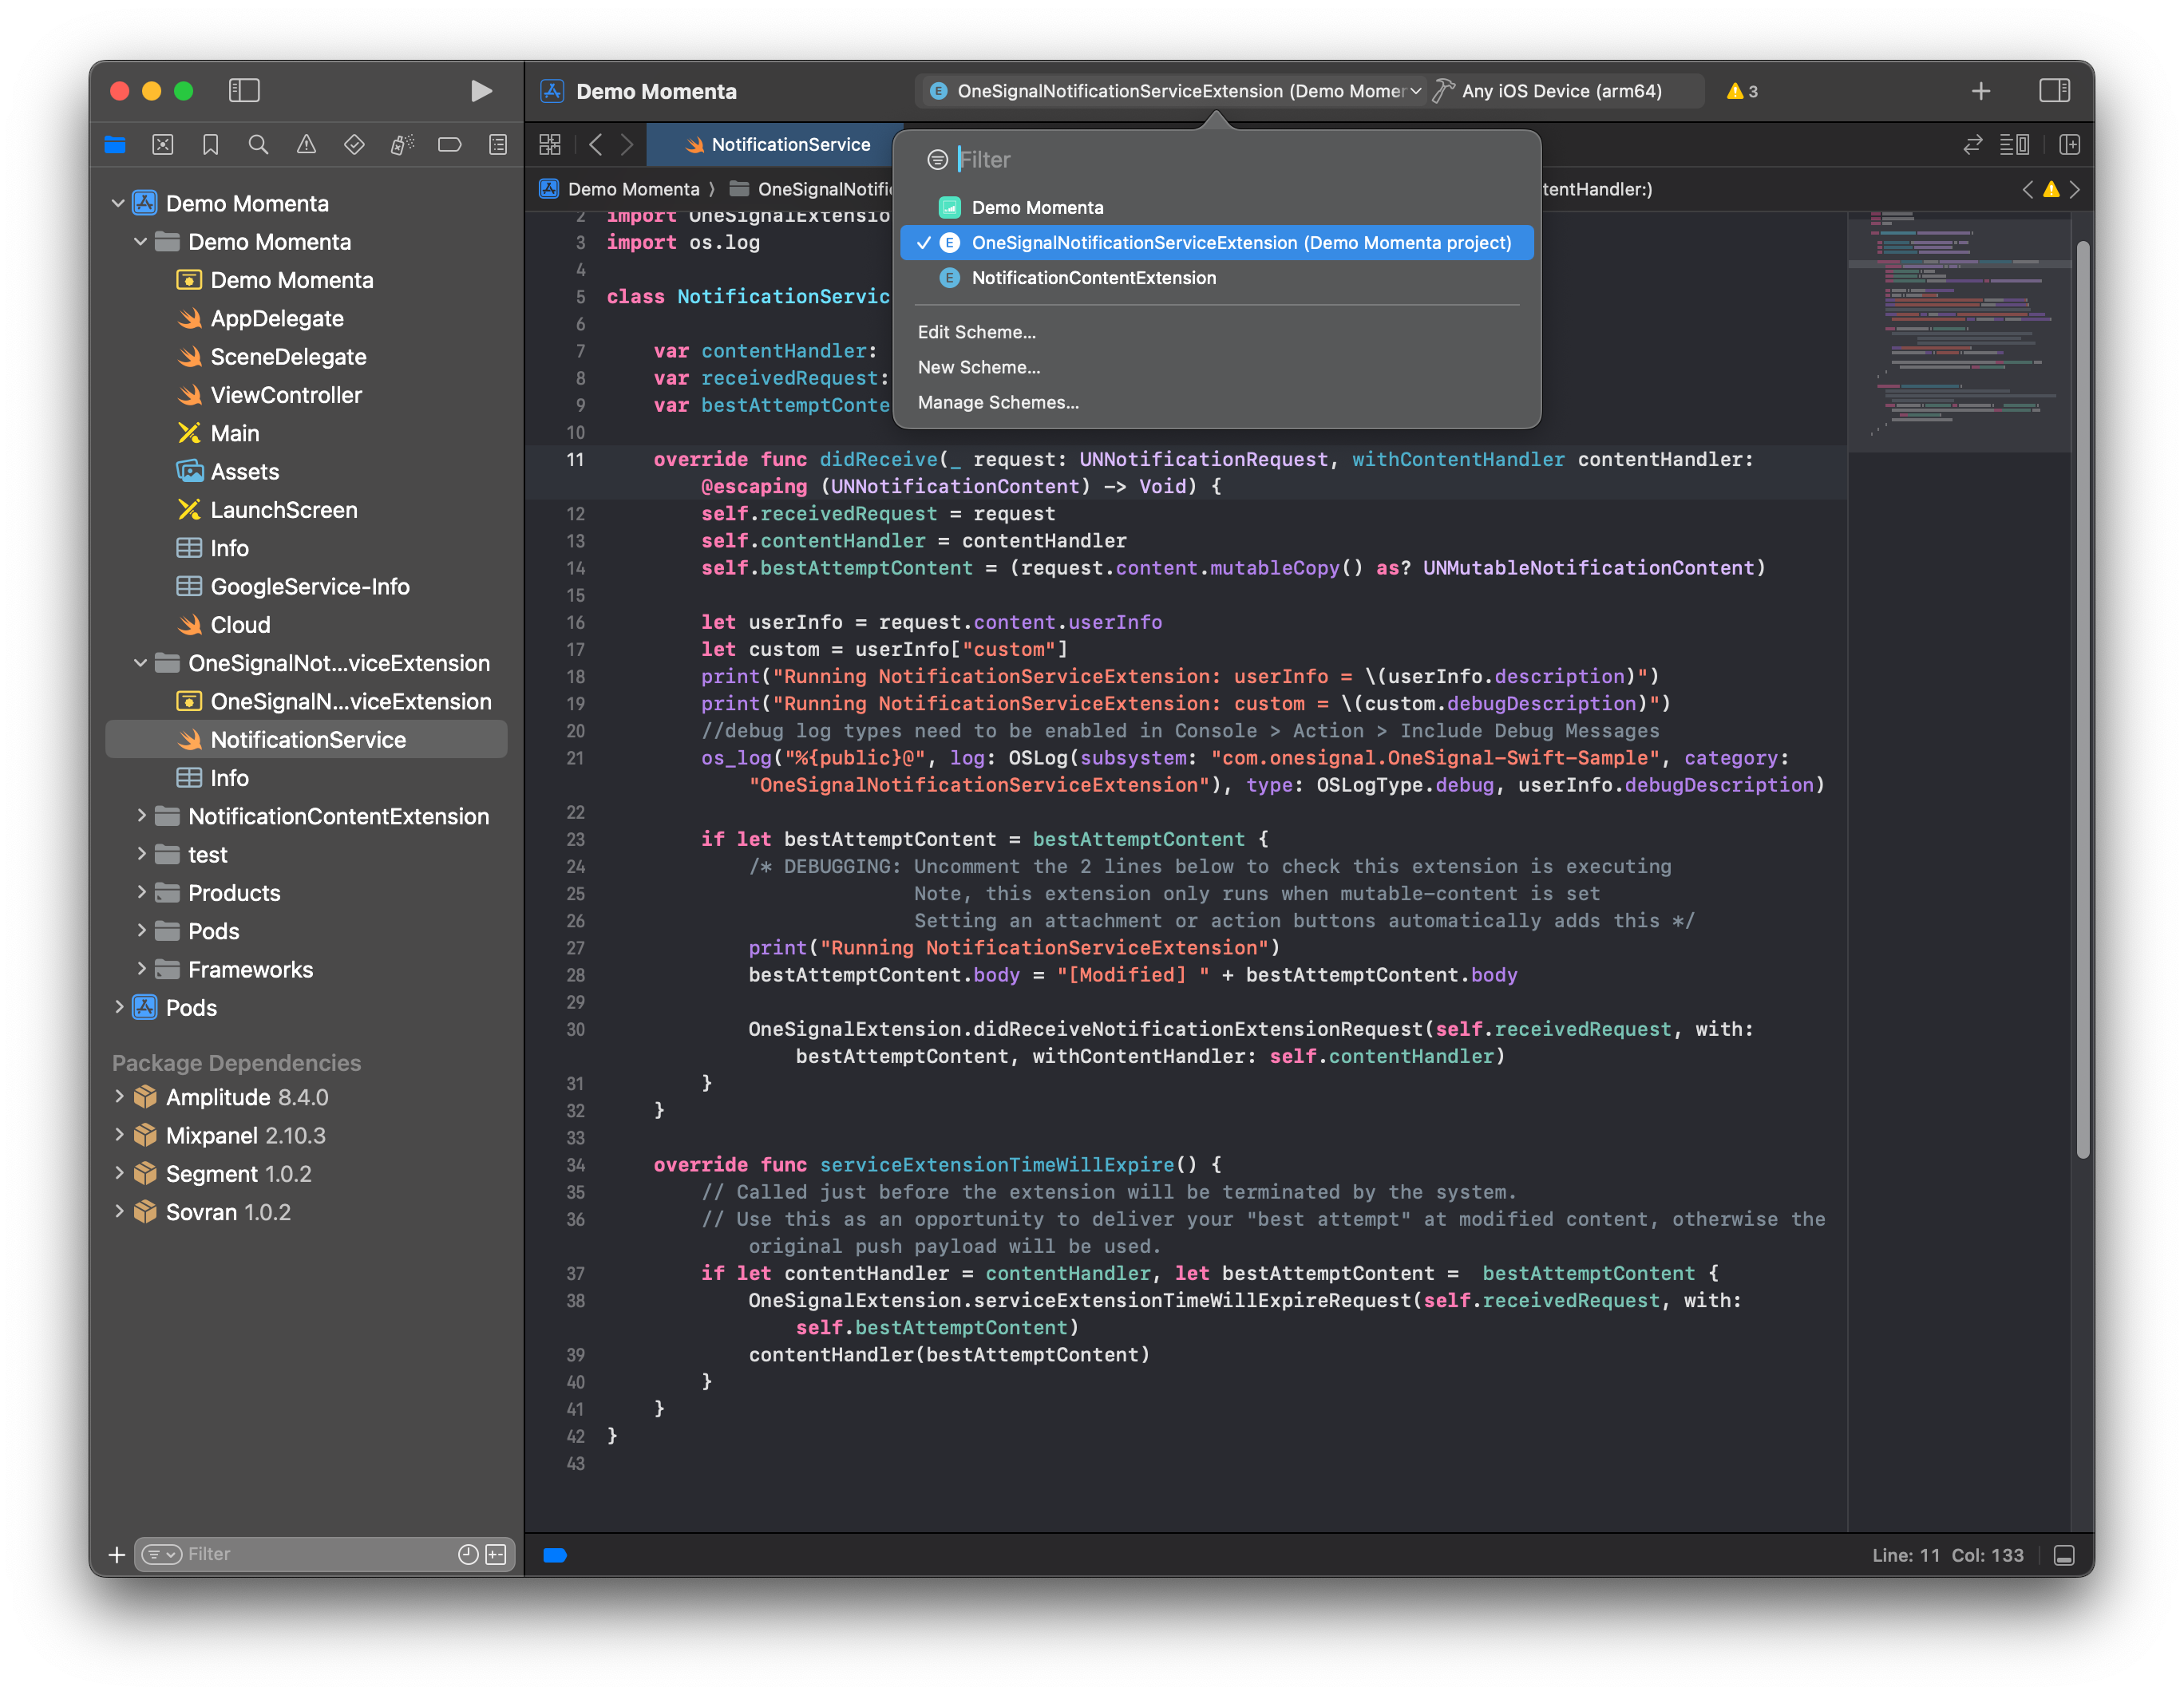The image size is (2184, 1695).
Task: Open the Issue navigator warning icon
Action: [x=306, y=145]
